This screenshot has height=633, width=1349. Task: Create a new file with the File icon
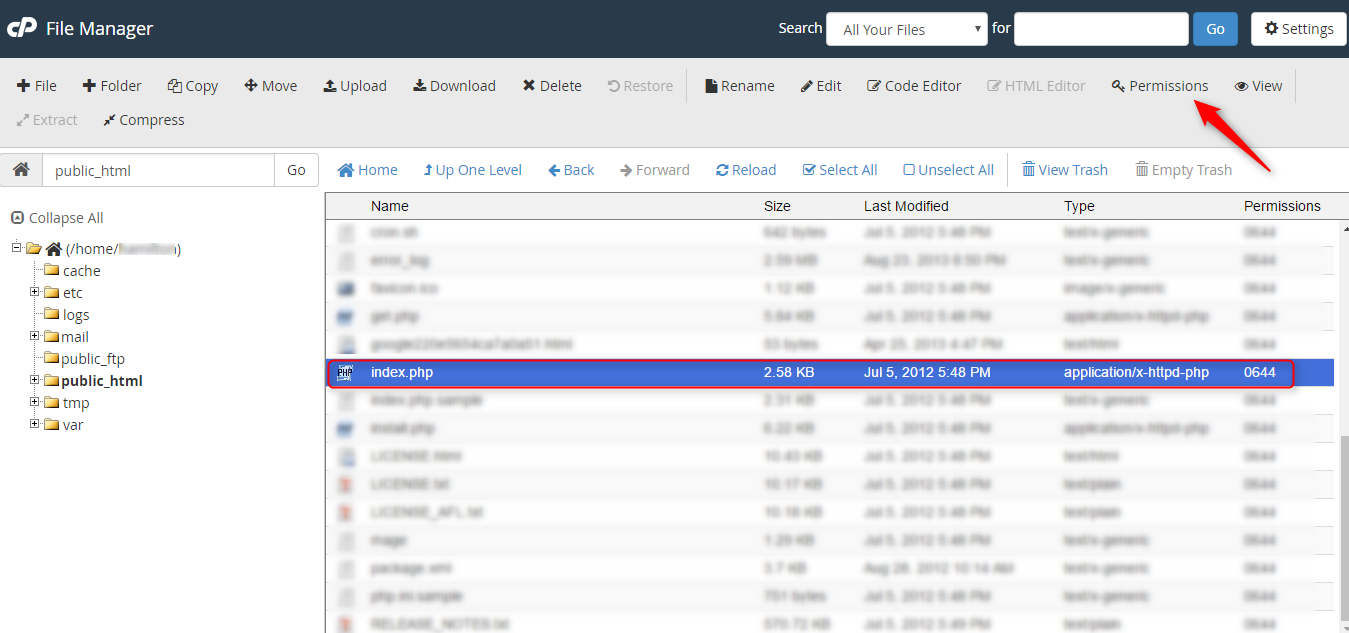tap(36, 86)
